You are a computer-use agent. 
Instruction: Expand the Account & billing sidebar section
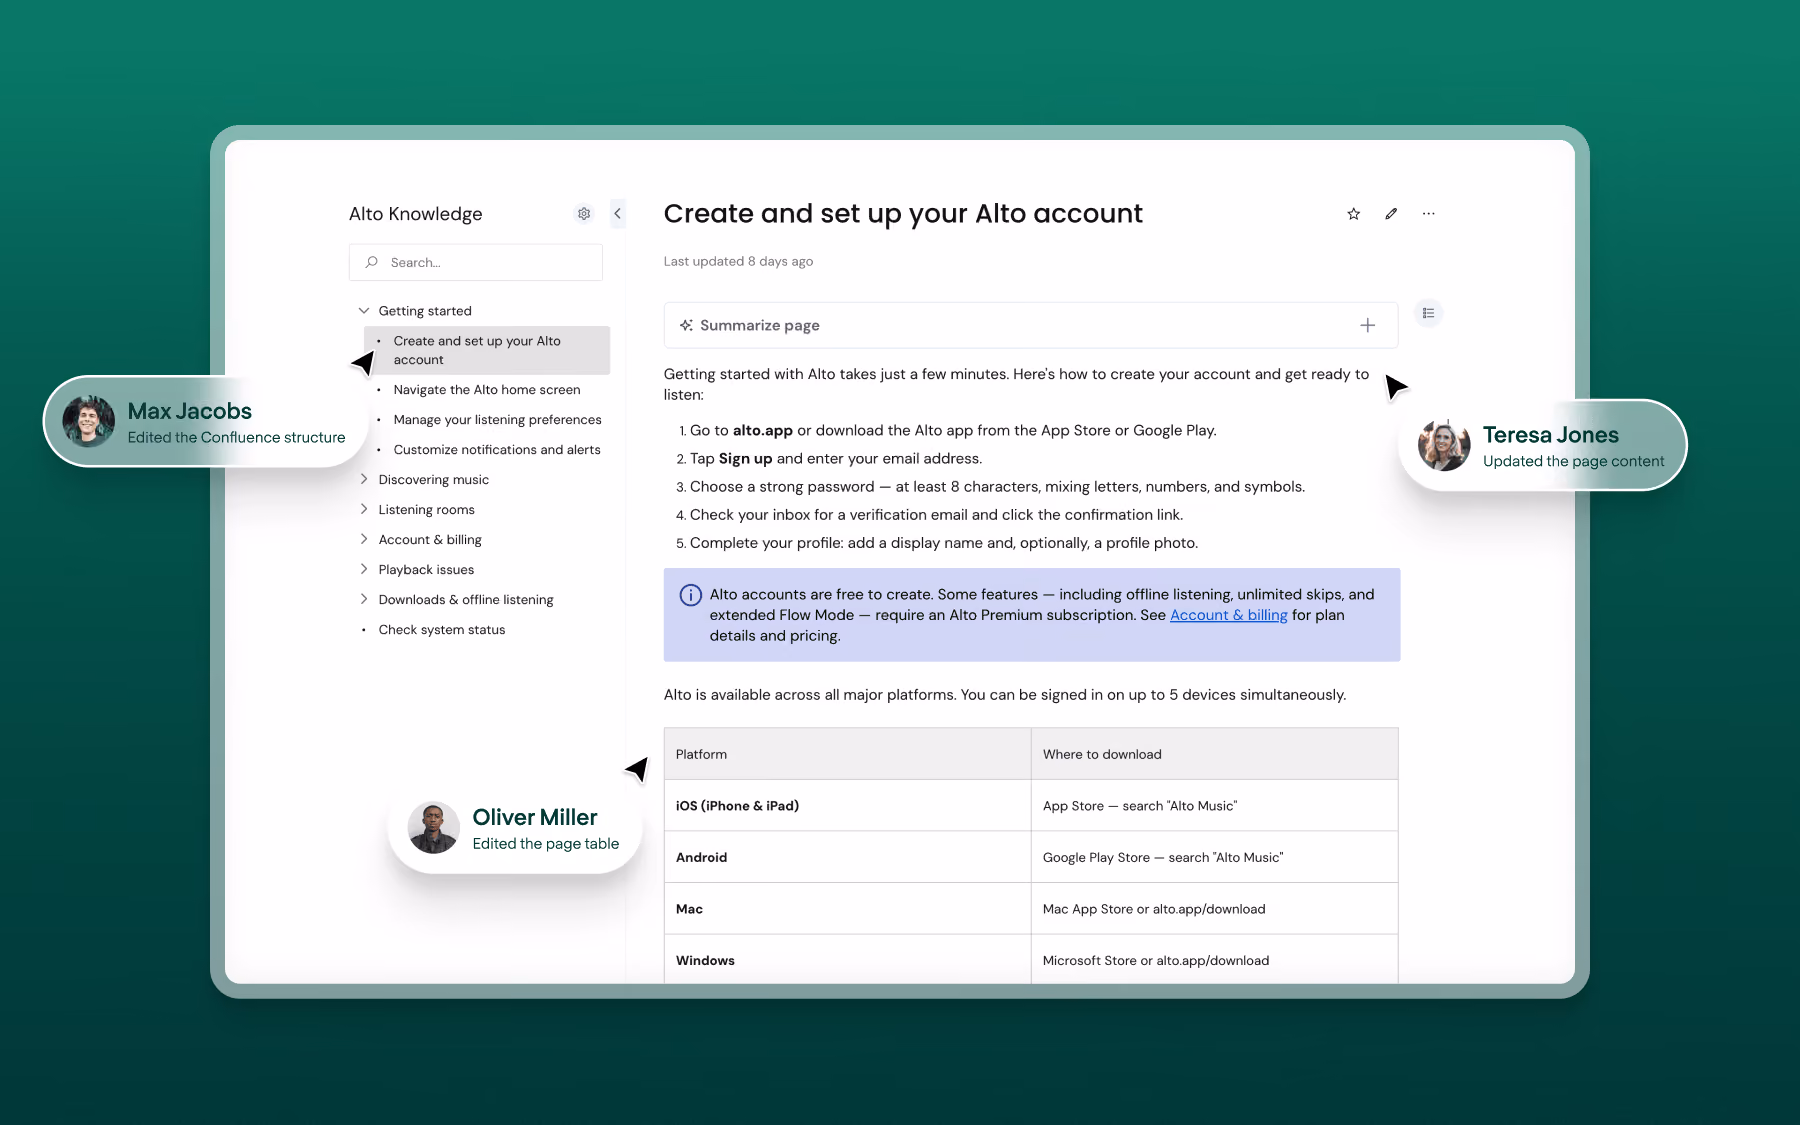[x=364, y=539]
